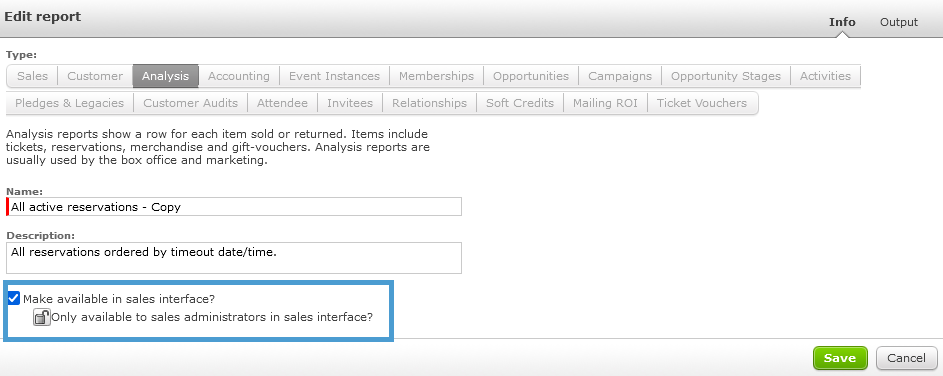Choose the Relationships report type

pyautogui.click(x=429, y=103)
